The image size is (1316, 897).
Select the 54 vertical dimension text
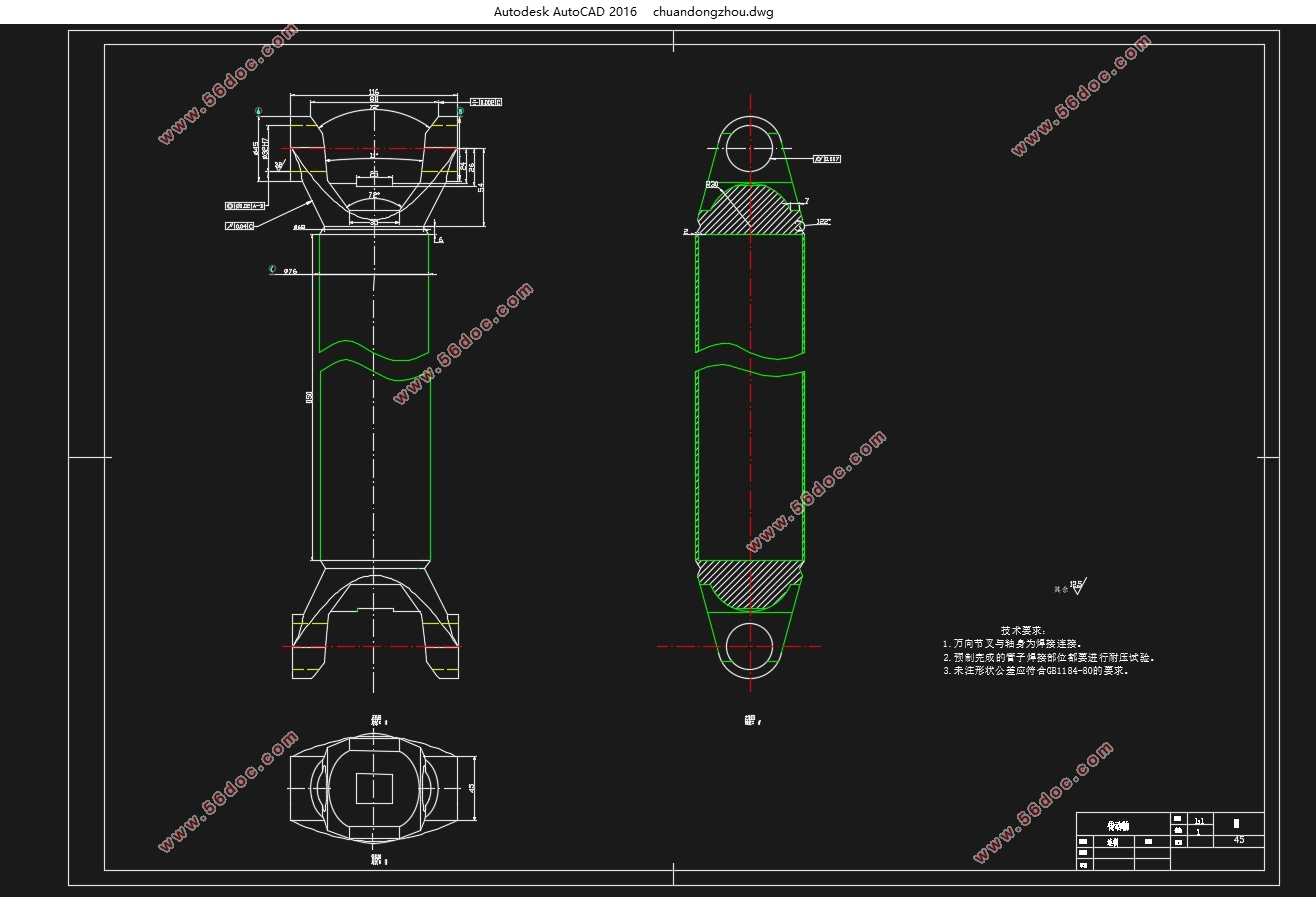pyautogui.click(x=481, y=187)
